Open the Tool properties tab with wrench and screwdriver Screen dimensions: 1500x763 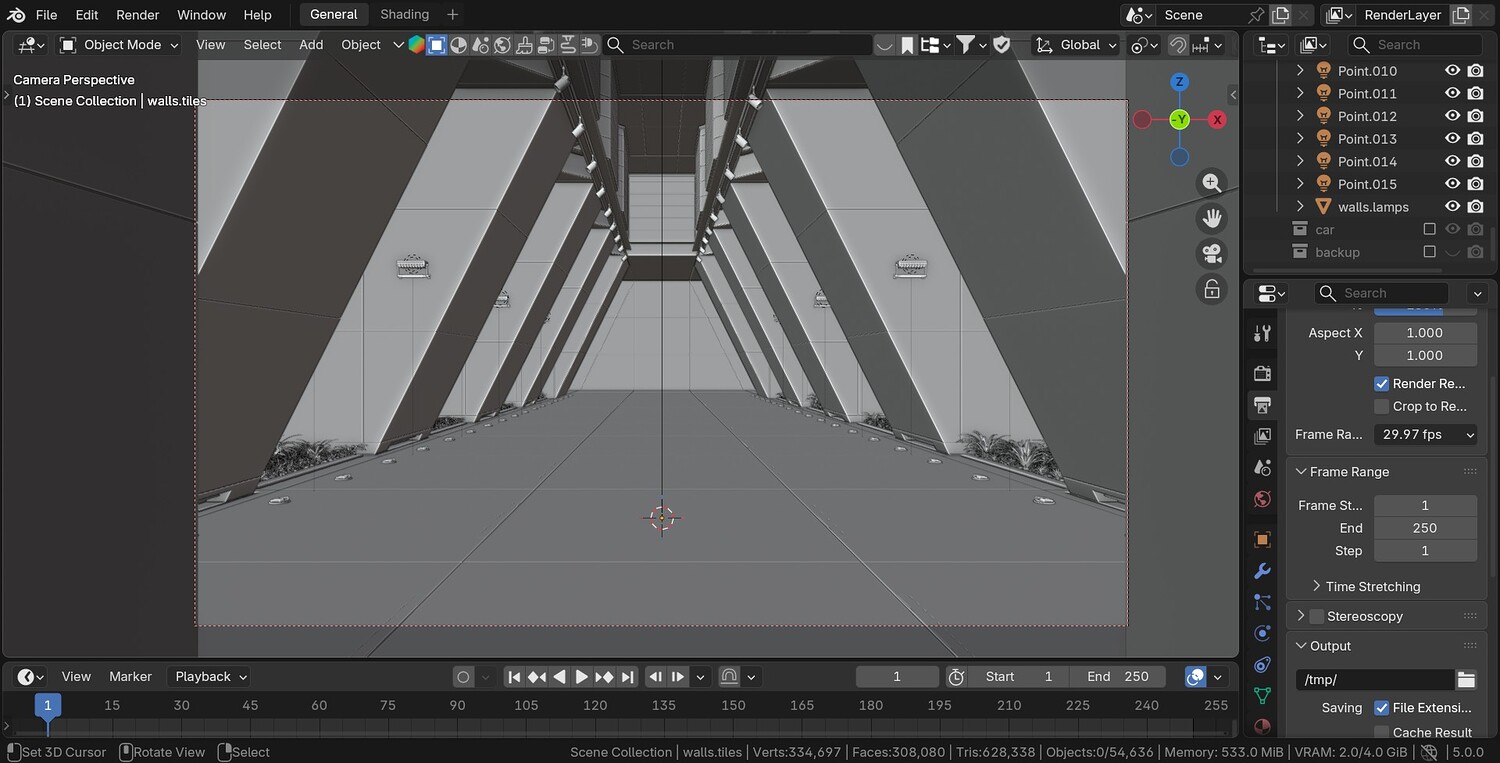[x=1262, y=334]
